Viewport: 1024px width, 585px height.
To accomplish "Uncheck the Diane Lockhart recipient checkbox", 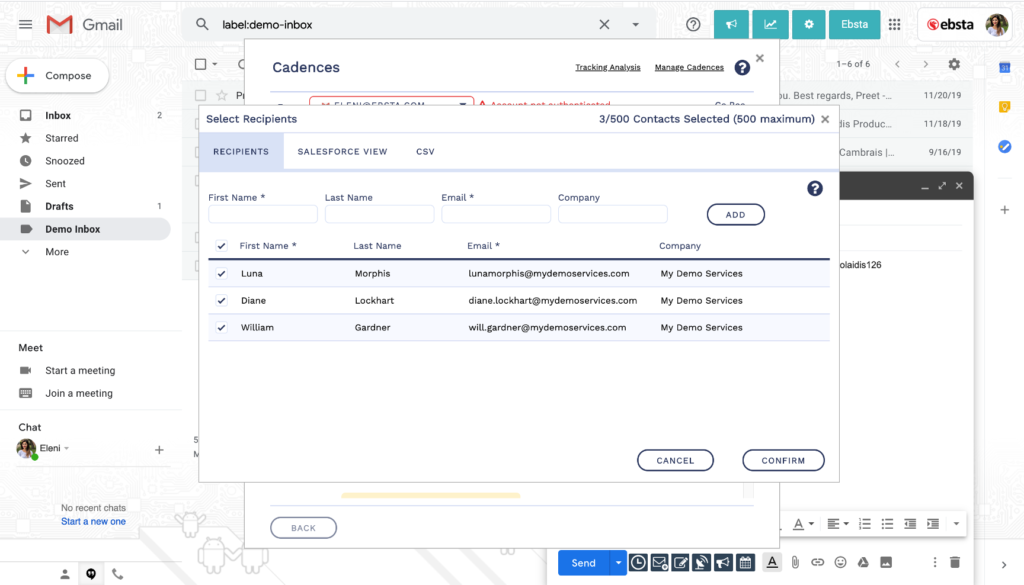I will pyautogui.click(x=222, y=300).
